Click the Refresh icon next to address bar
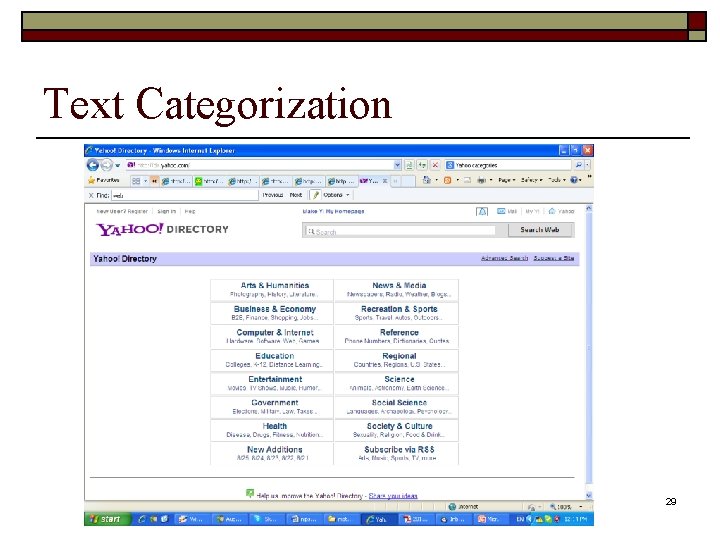 [422, 165]
